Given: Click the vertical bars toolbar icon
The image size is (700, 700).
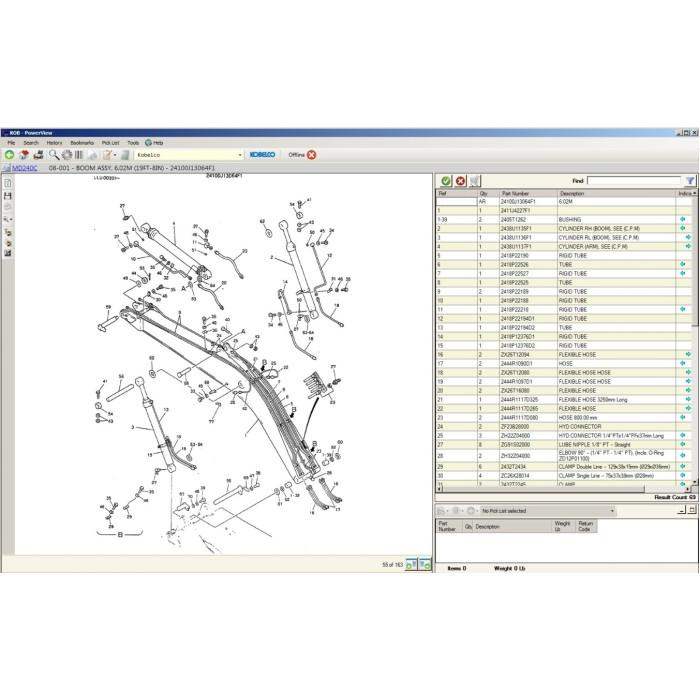Looking at the screenshot, I should click(x=79, y=155).
